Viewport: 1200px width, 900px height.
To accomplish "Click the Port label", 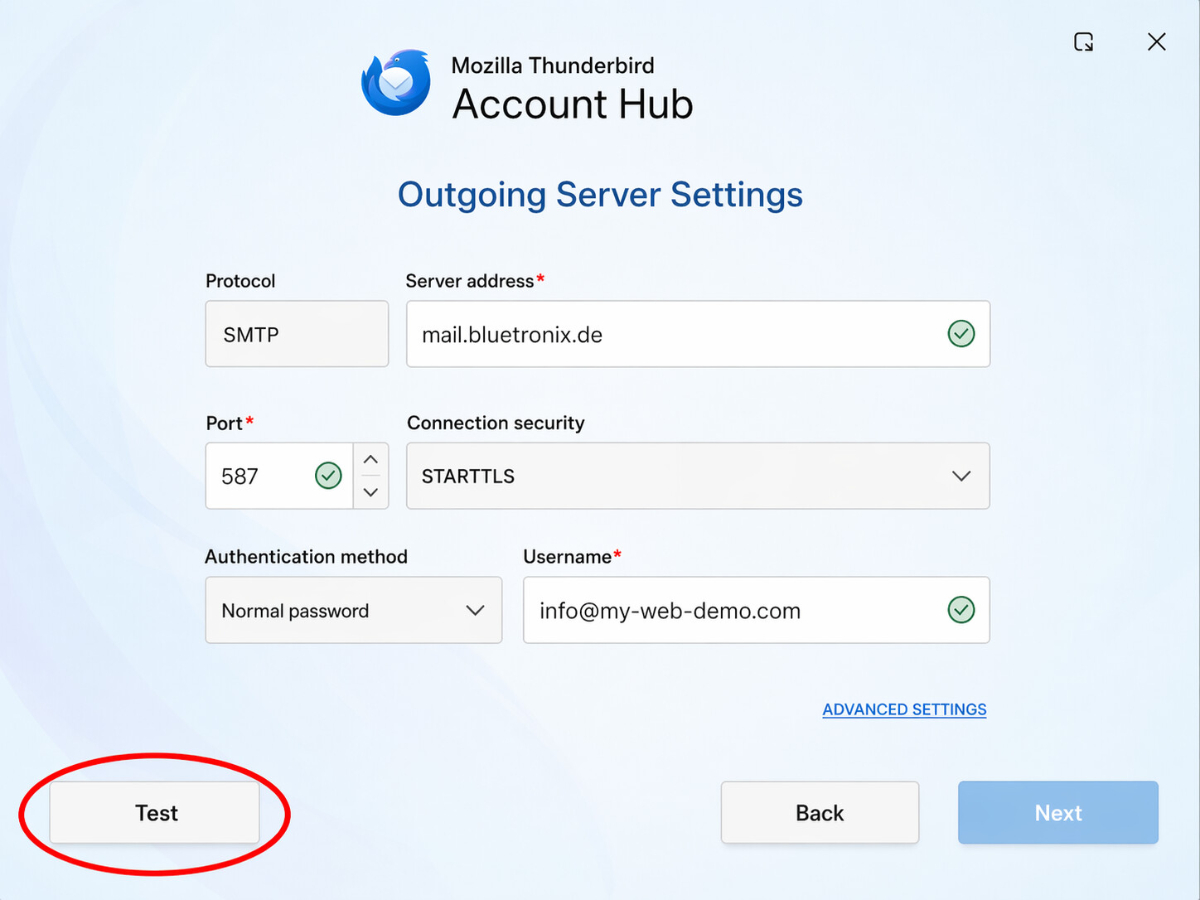I will [x=229, y=423].
